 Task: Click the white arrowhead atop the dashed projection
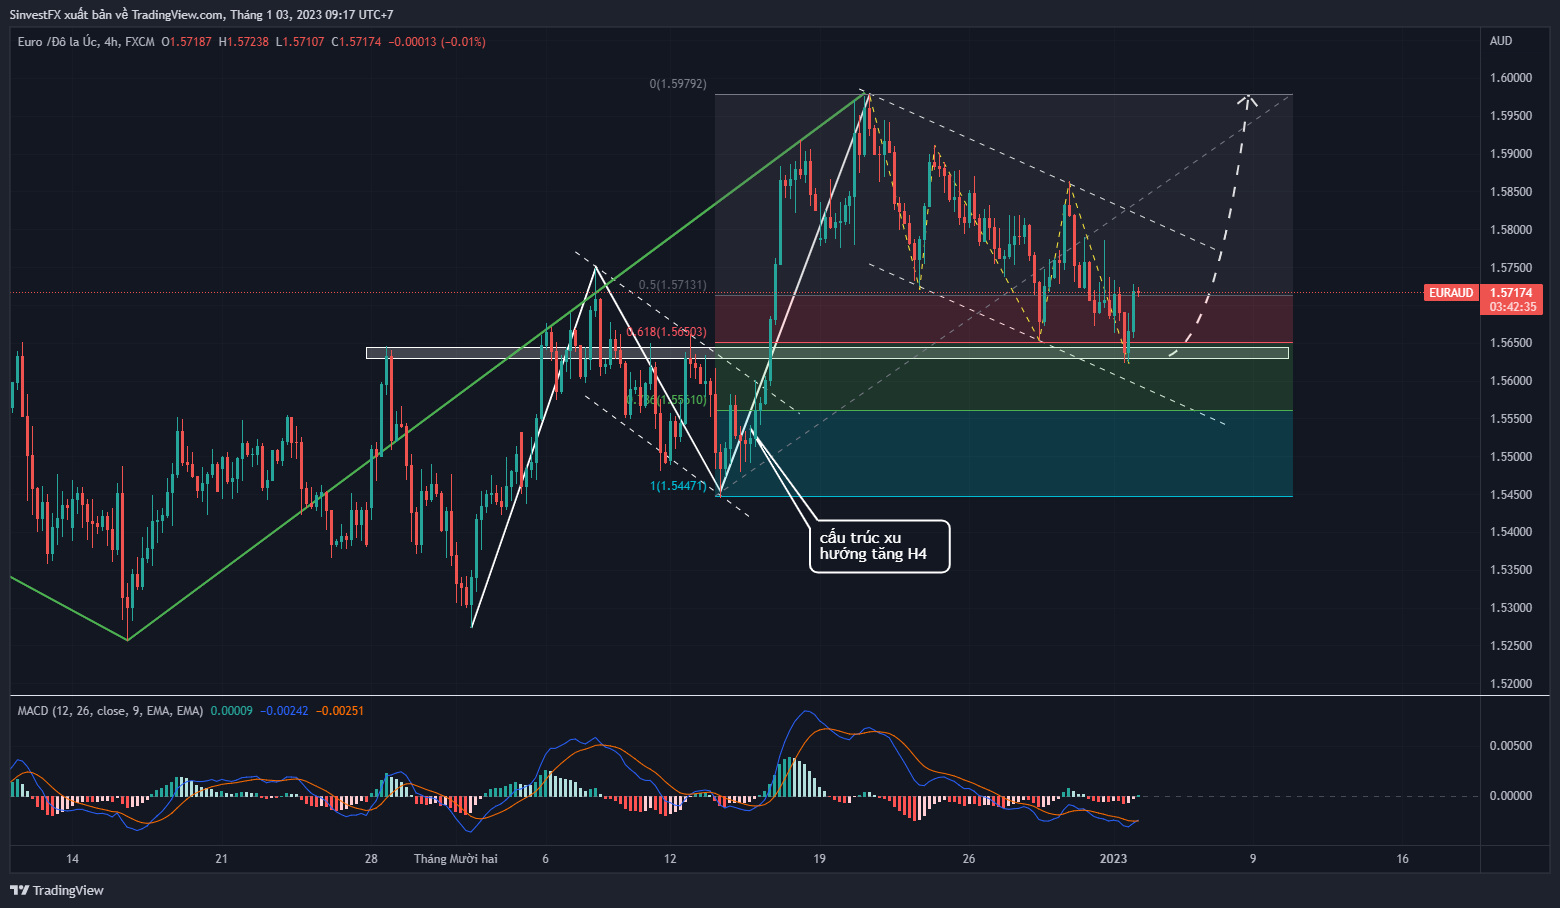tap(1247, 98)
